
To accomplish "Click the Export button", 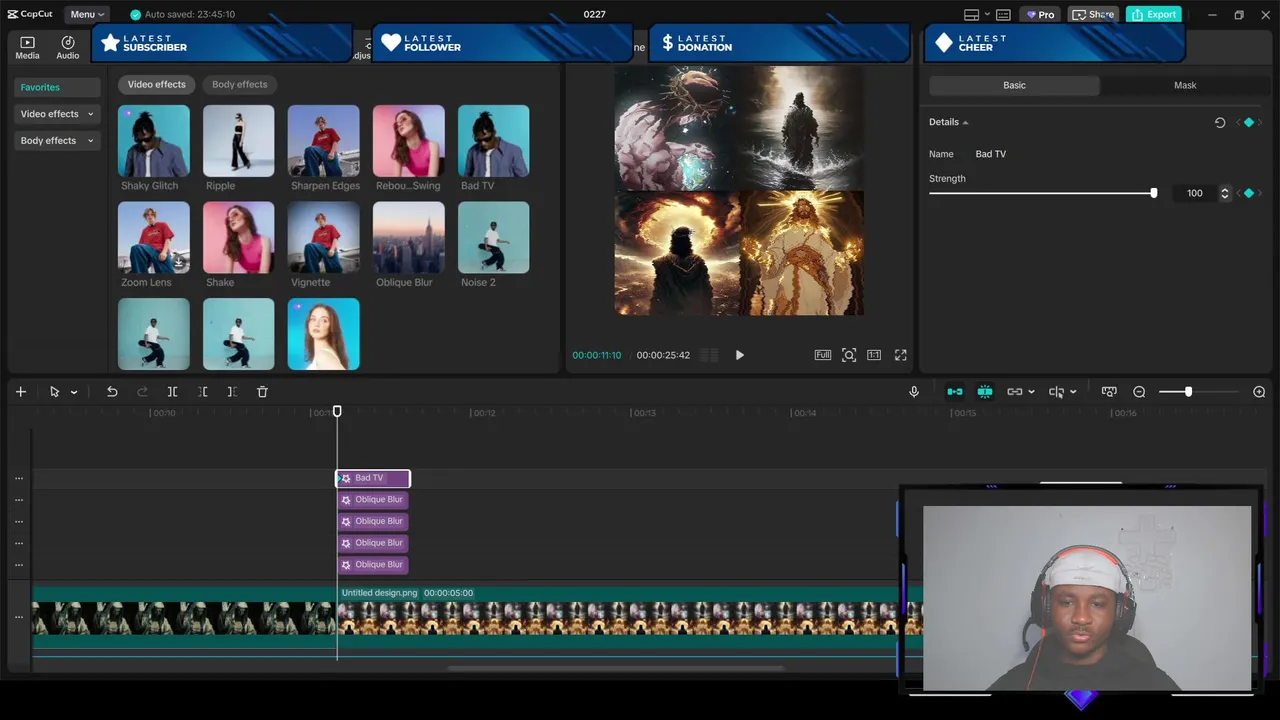I will (1153, 15).
